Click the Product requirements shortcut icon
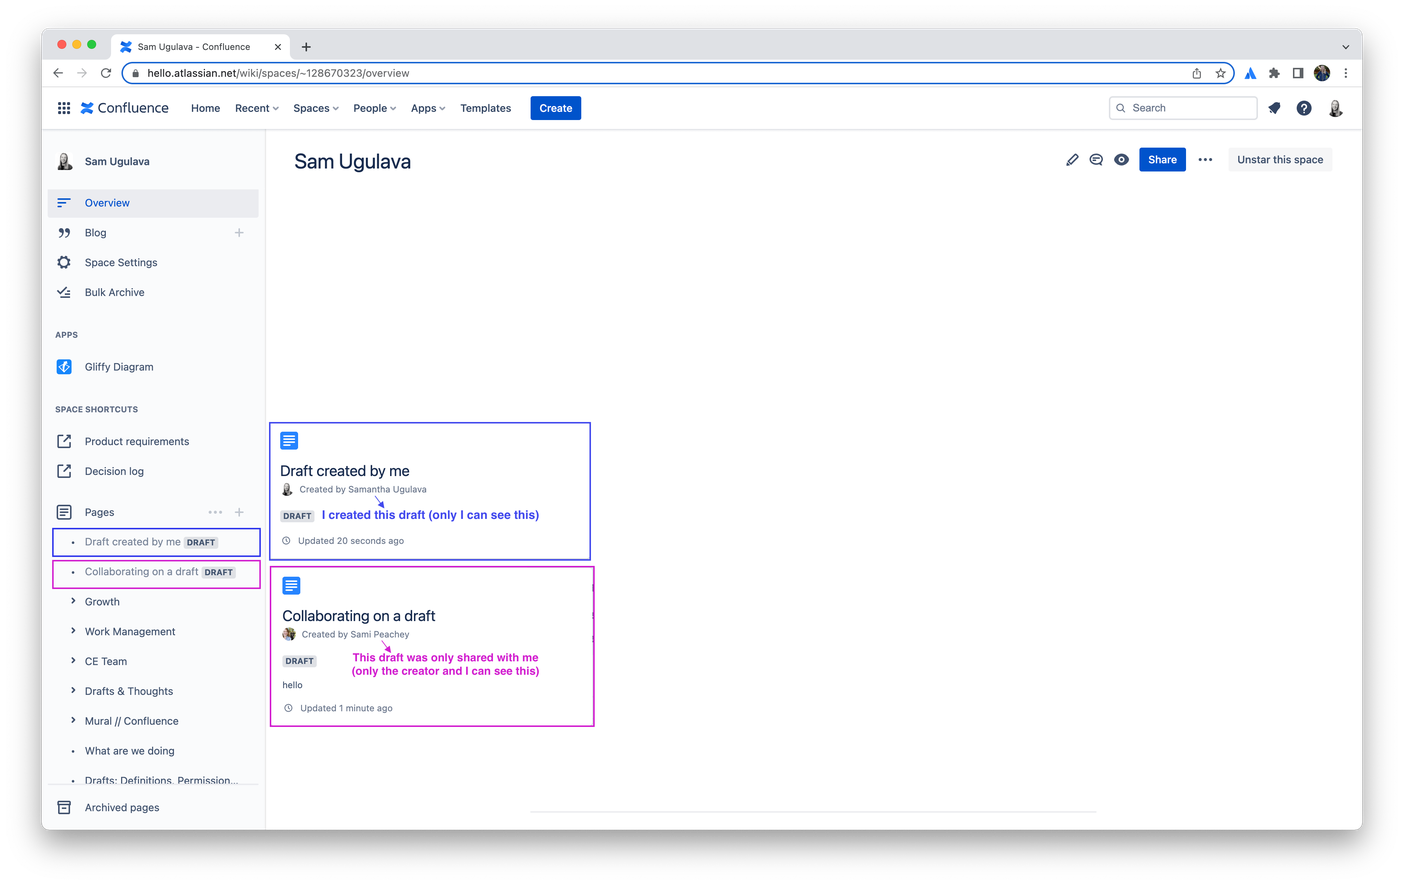This screenshot has width=1404, height=885. click(64, 441)
